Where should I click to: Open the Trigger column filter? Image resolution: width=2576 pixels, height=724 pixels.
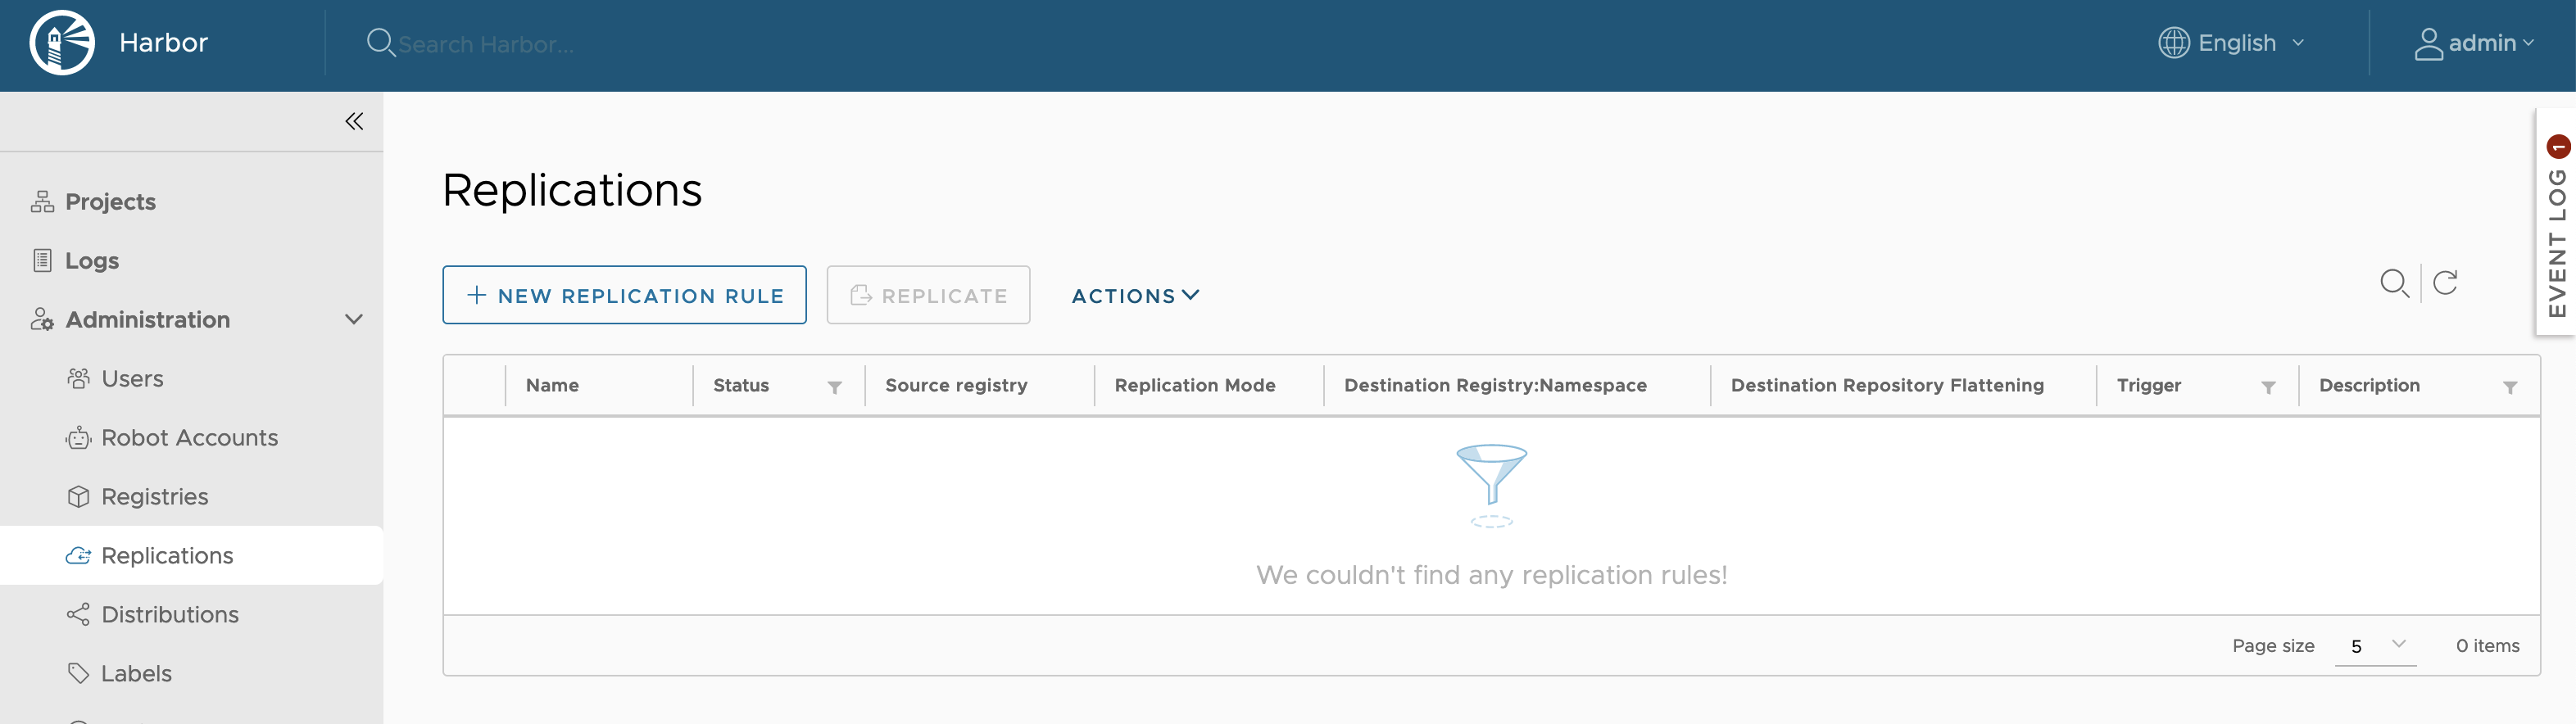click(2268, 387)
